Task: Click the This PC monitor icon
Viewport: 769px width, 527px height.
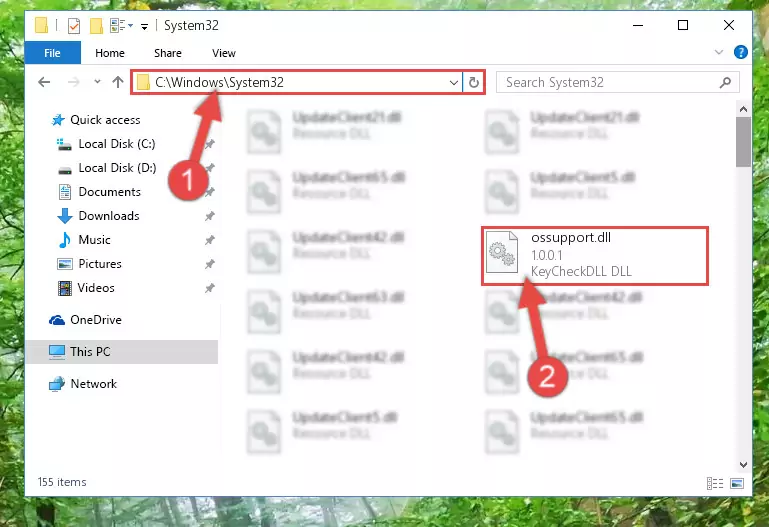Action: (57, 352)
